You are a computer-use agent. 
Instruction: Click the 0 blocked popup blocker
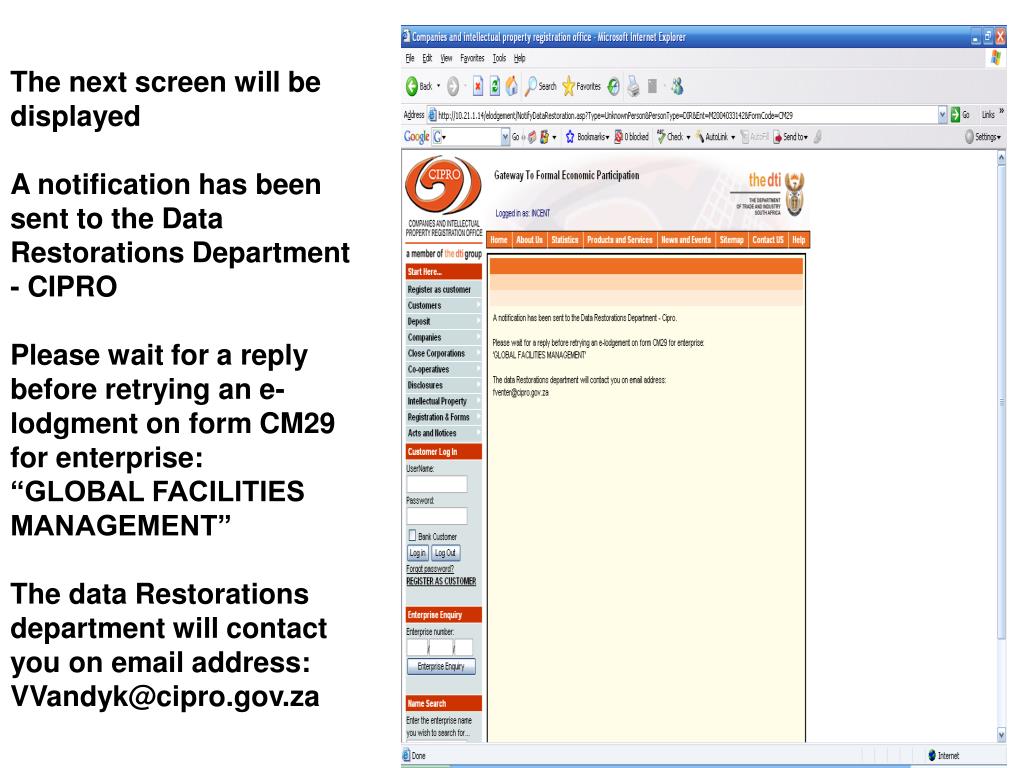click(631, 136)
